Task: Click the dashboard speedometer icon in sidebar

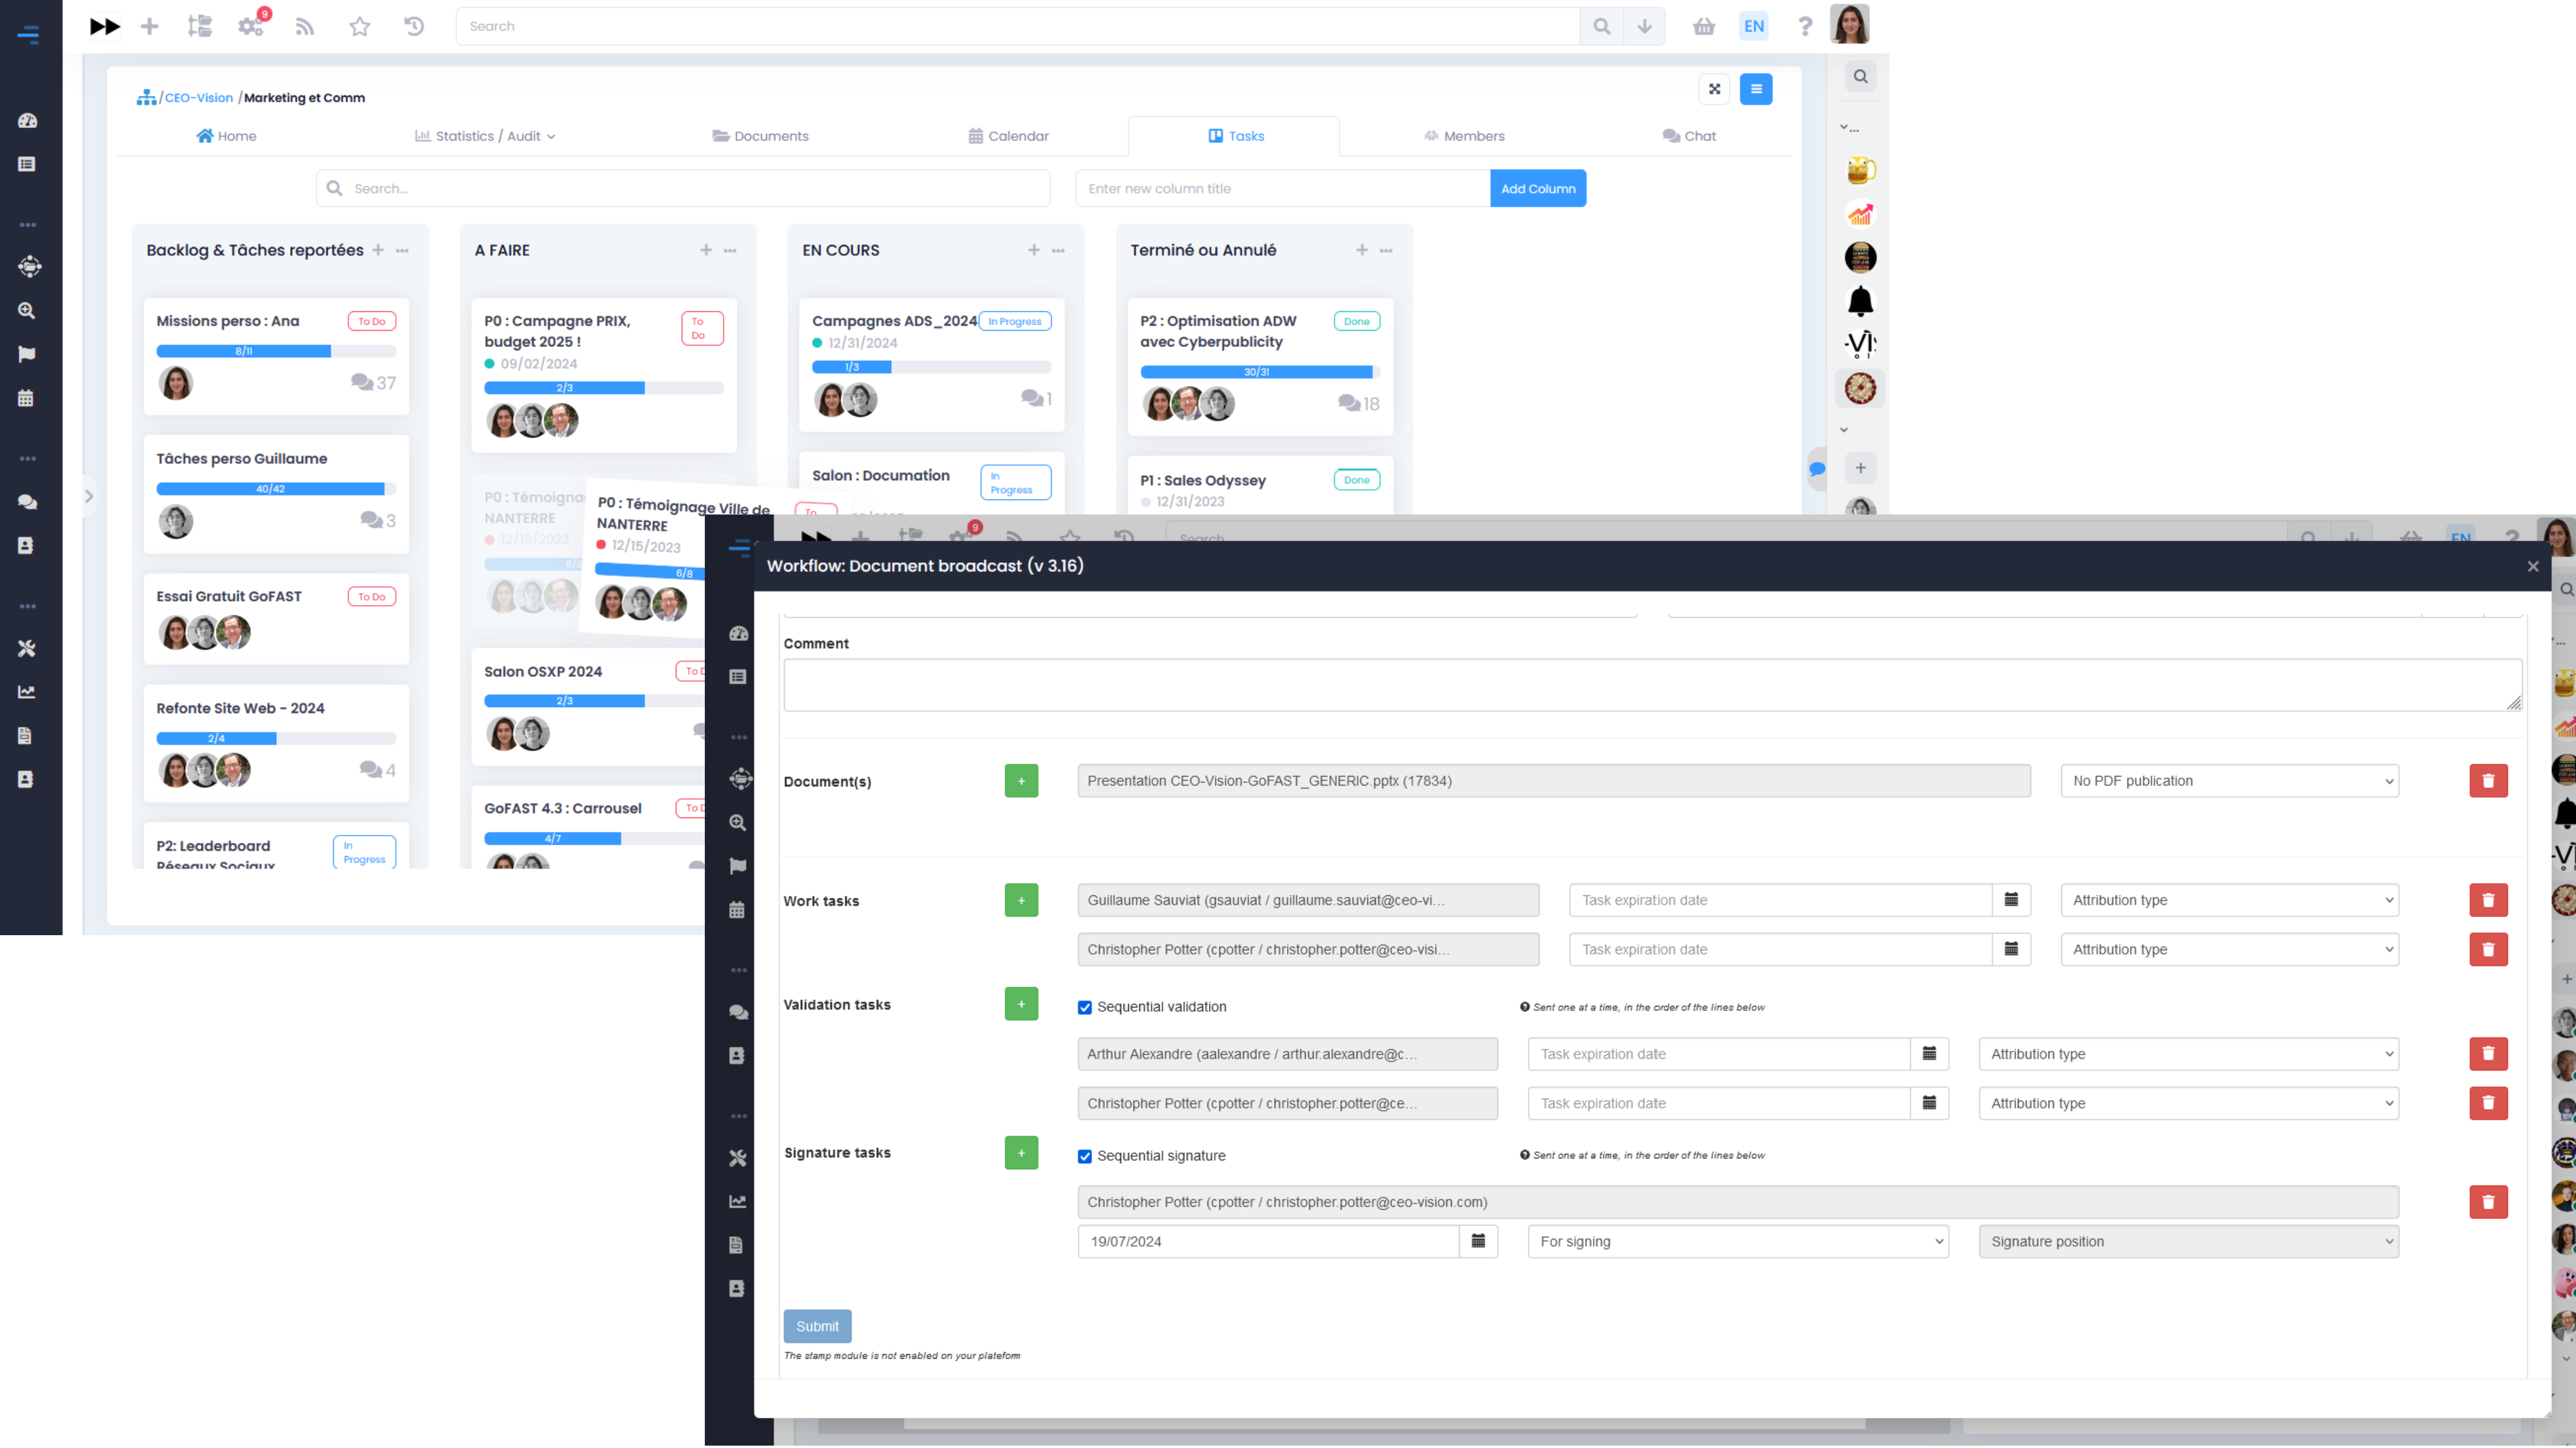Action: tap(28, 120)
